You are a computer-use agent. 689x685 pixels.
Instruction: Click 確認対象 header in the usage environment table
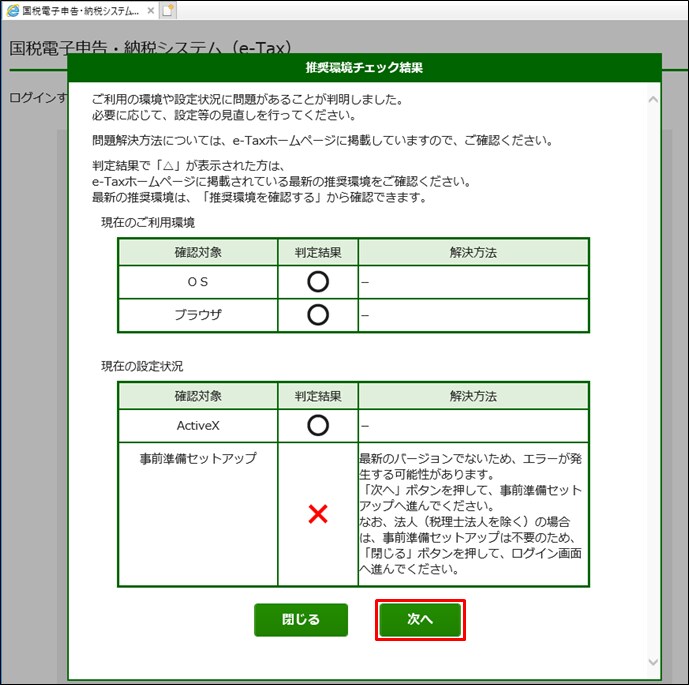coord(198,253)
